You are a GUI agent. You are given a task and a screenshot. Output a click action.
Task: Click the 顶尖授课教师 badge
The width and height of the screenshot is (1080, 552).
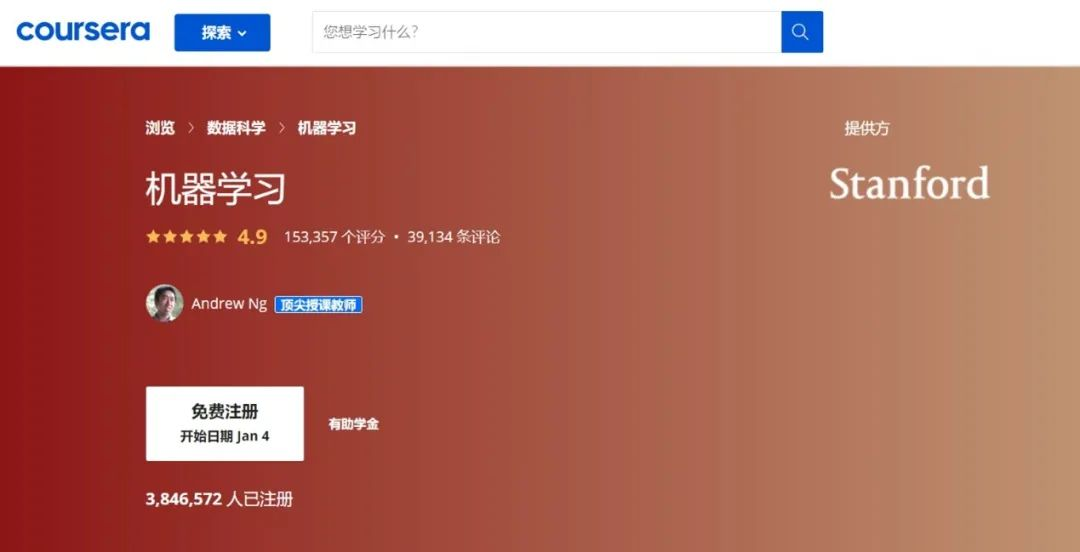pyautogui.click(x=318, y=305)
